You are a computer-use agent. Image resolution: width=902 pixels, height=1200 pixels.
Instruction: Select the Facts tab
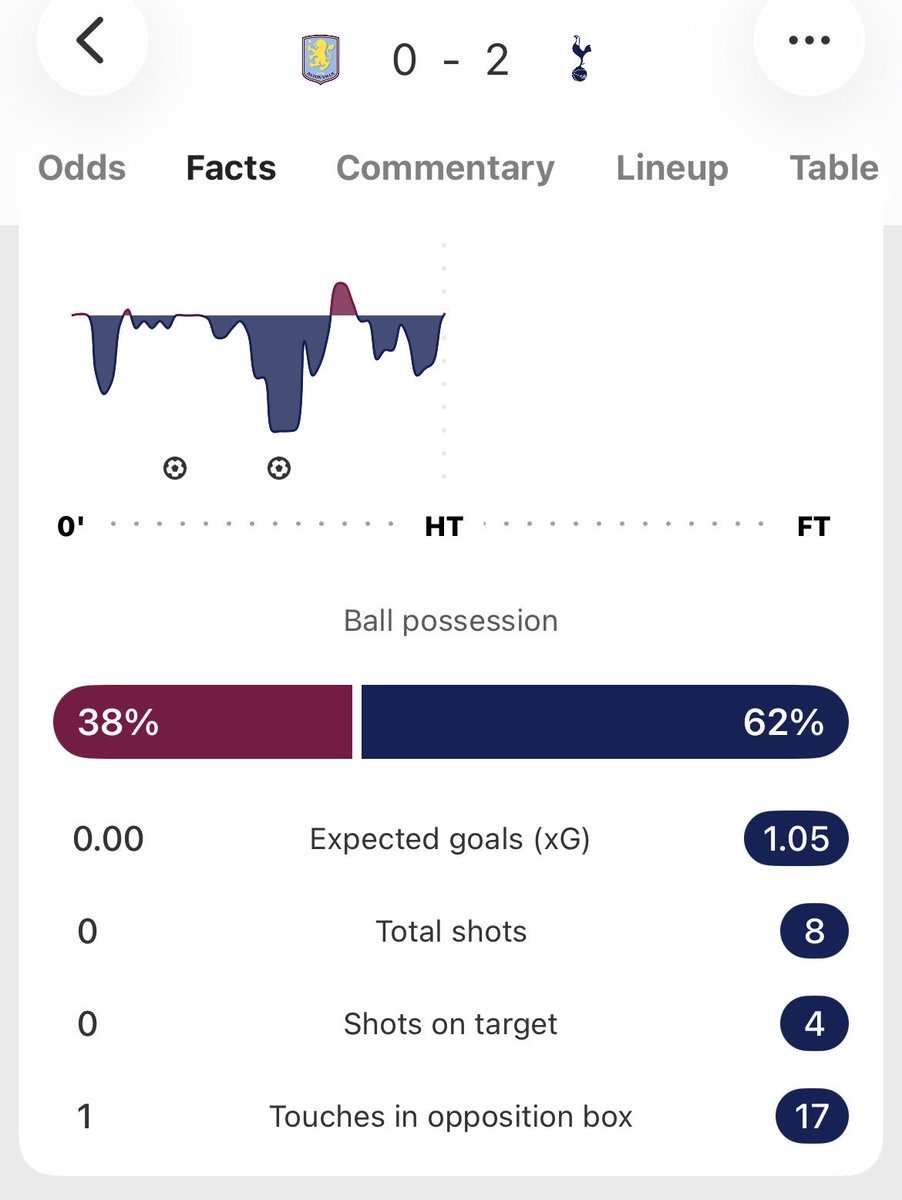pyautogui.click(x=231, y=168)
